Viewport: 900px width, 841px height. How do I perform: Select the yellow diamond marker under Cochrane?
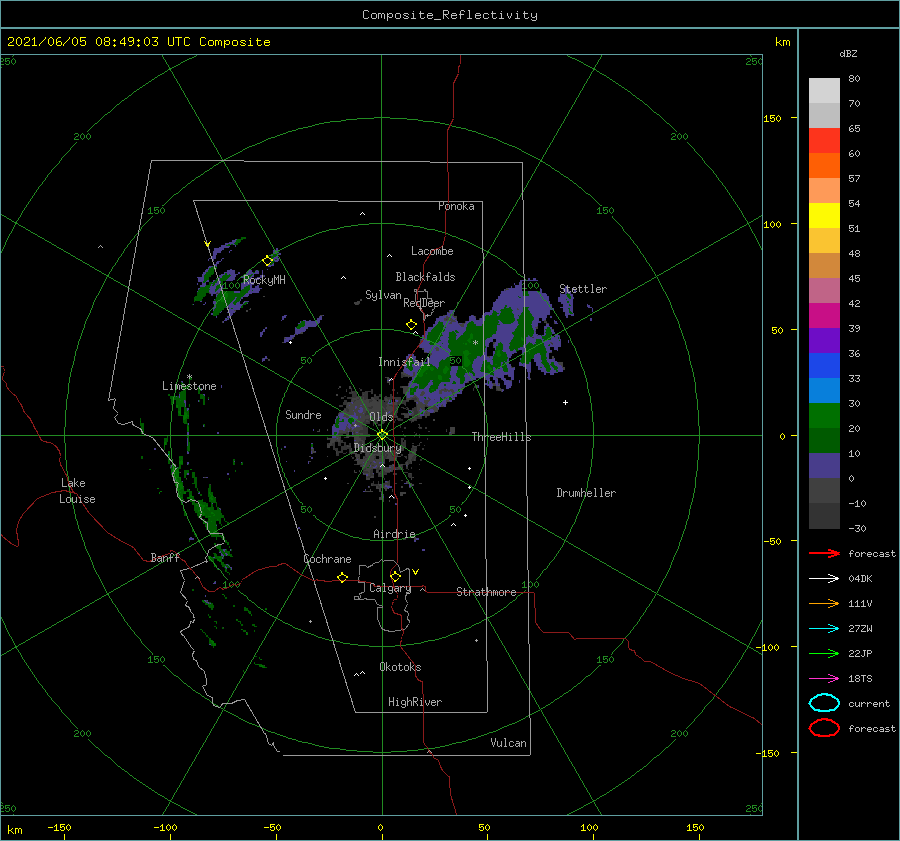pos(343,578)
